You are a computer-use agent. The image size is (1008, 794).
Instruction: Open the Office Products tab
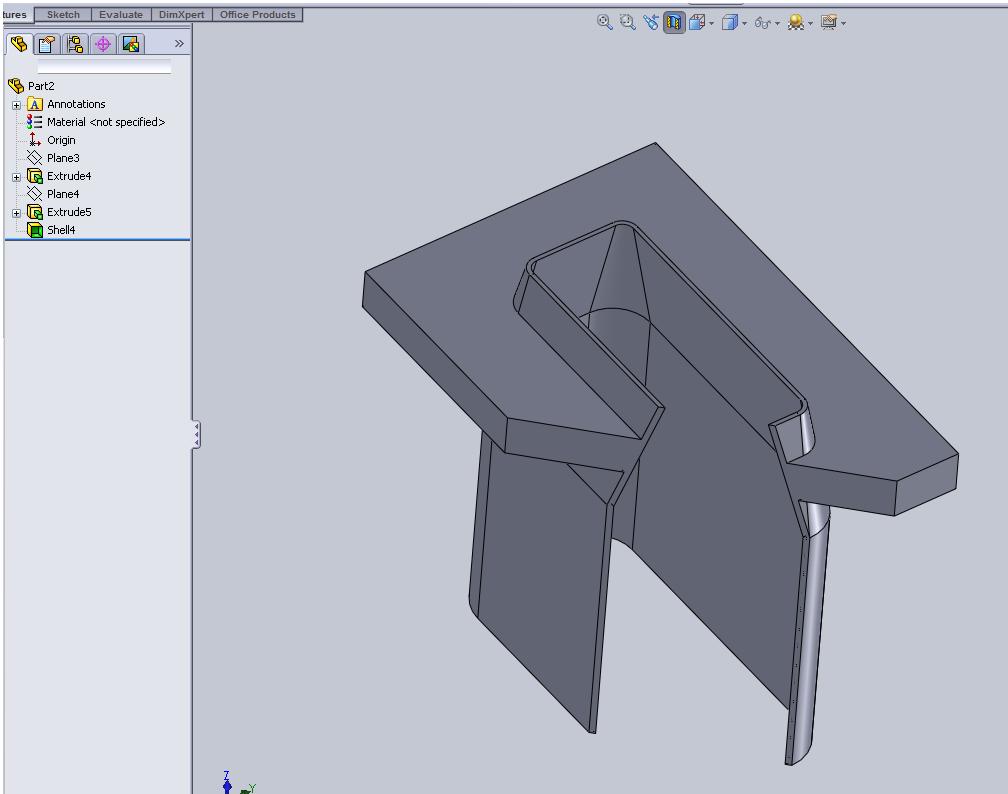tap(258, 14)
